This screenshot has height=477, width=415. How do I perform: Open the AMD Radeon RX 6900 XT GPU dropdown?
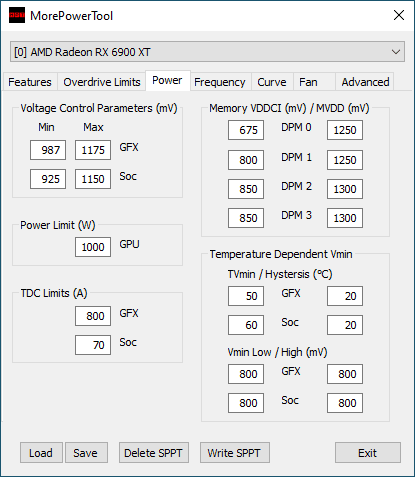[207, 52]
